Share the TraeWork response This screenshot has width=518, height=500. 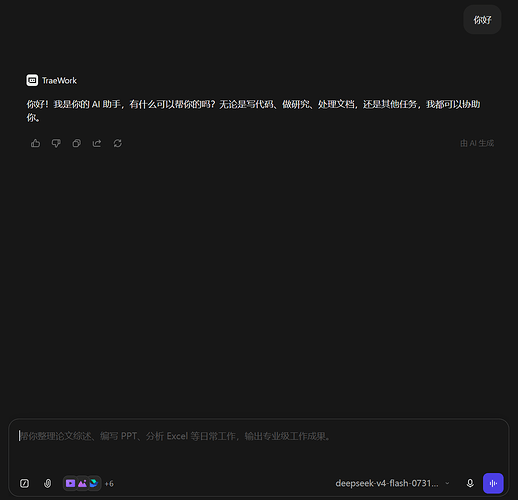pyautogui.click(x=97, y=143)
